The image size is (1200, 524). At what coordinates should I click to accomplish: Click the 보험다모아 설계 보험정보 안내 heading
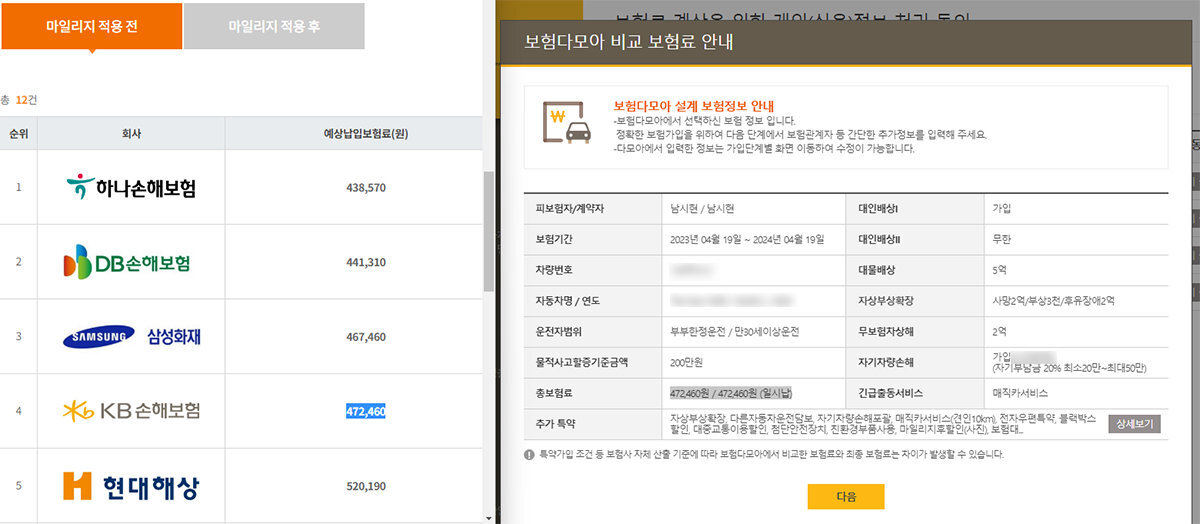tap(693, 105)
